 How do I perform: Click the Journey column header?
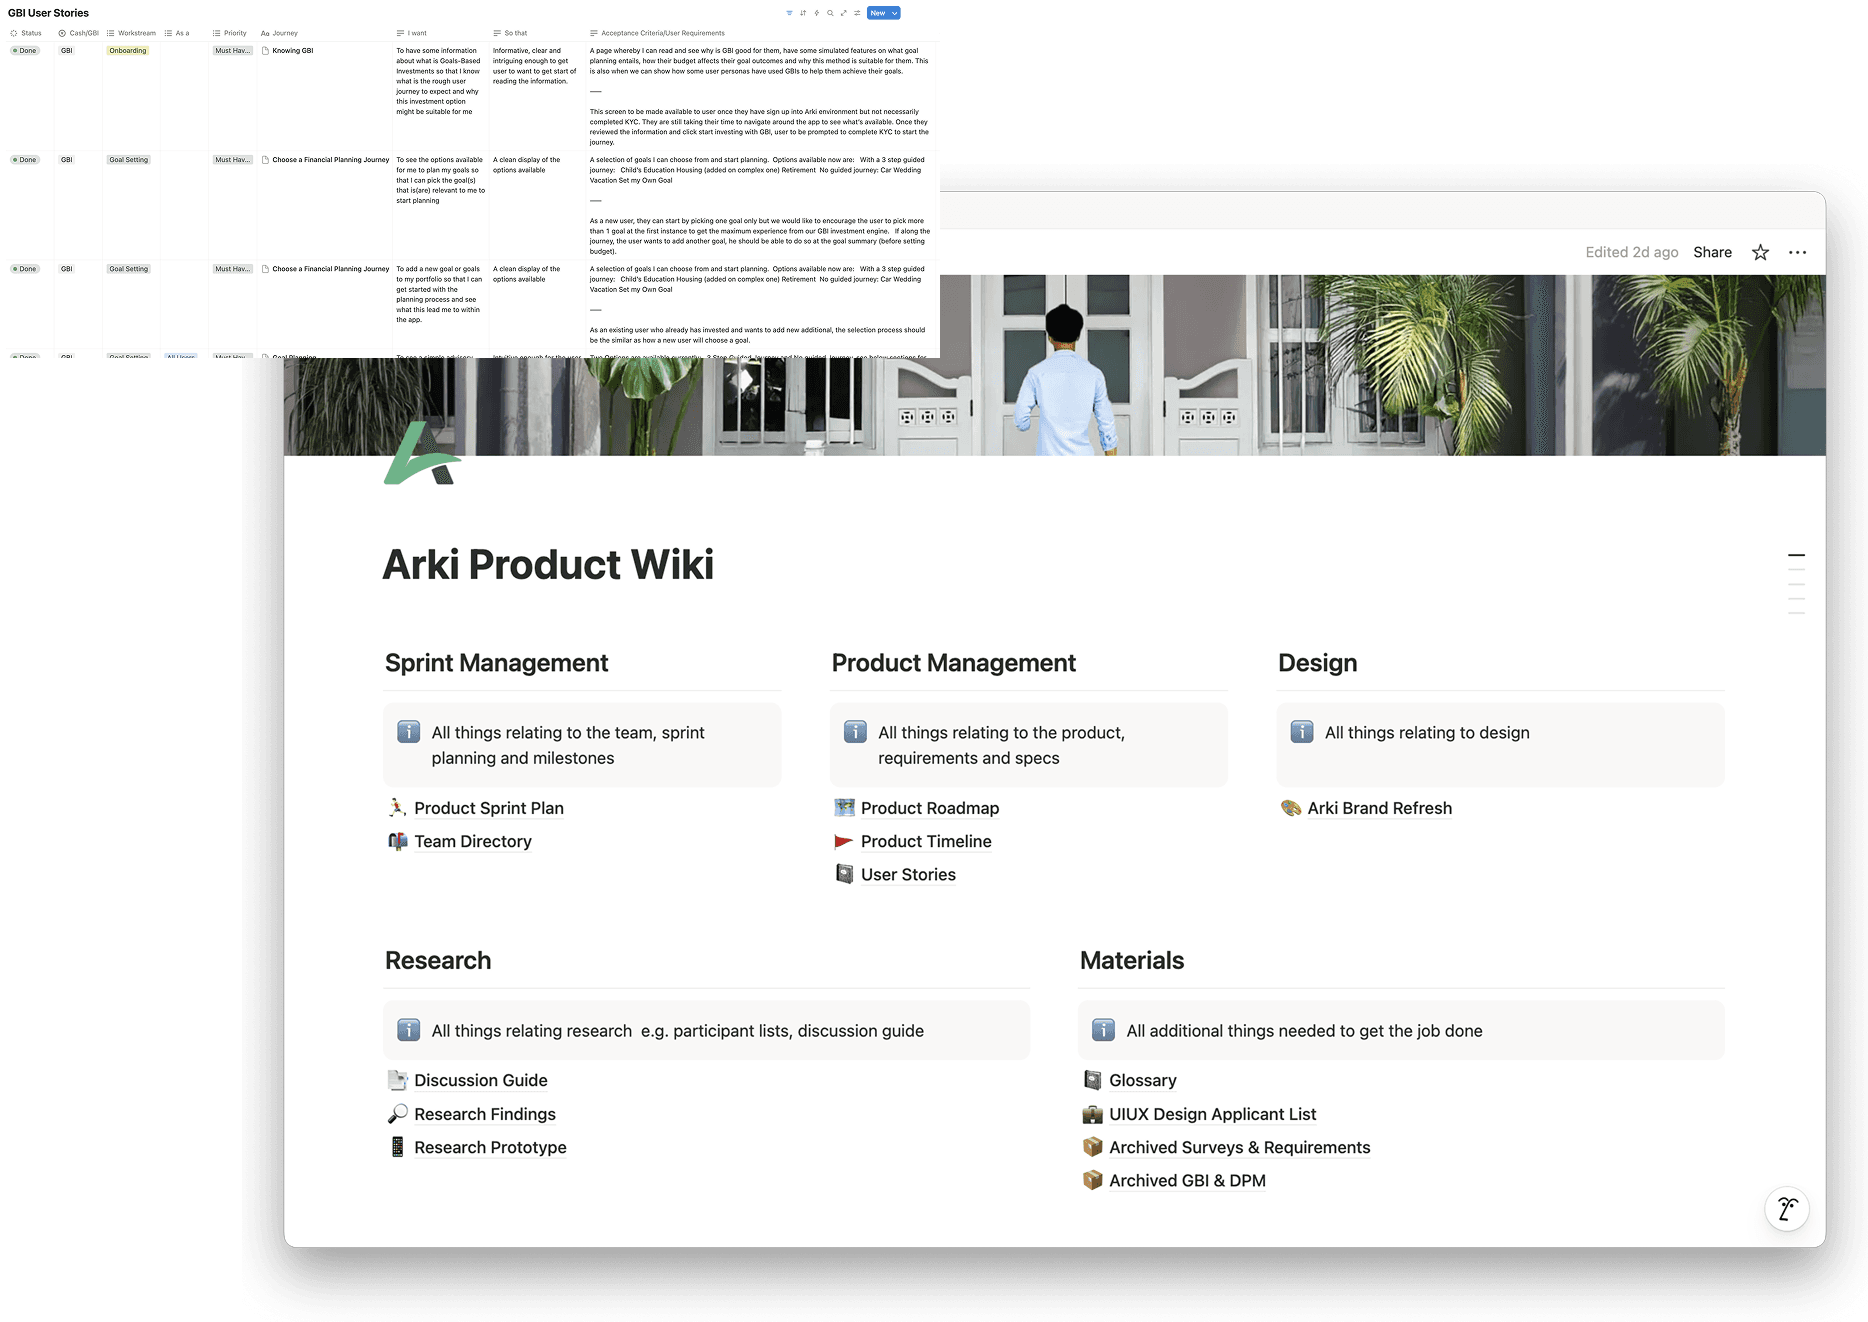279,33
